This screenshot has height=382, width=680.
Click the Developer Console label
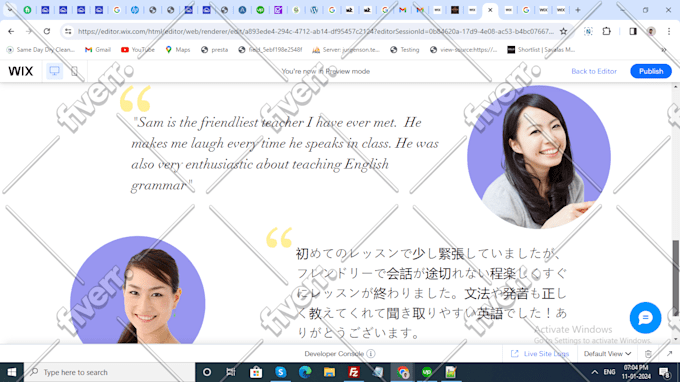[333, 354]
